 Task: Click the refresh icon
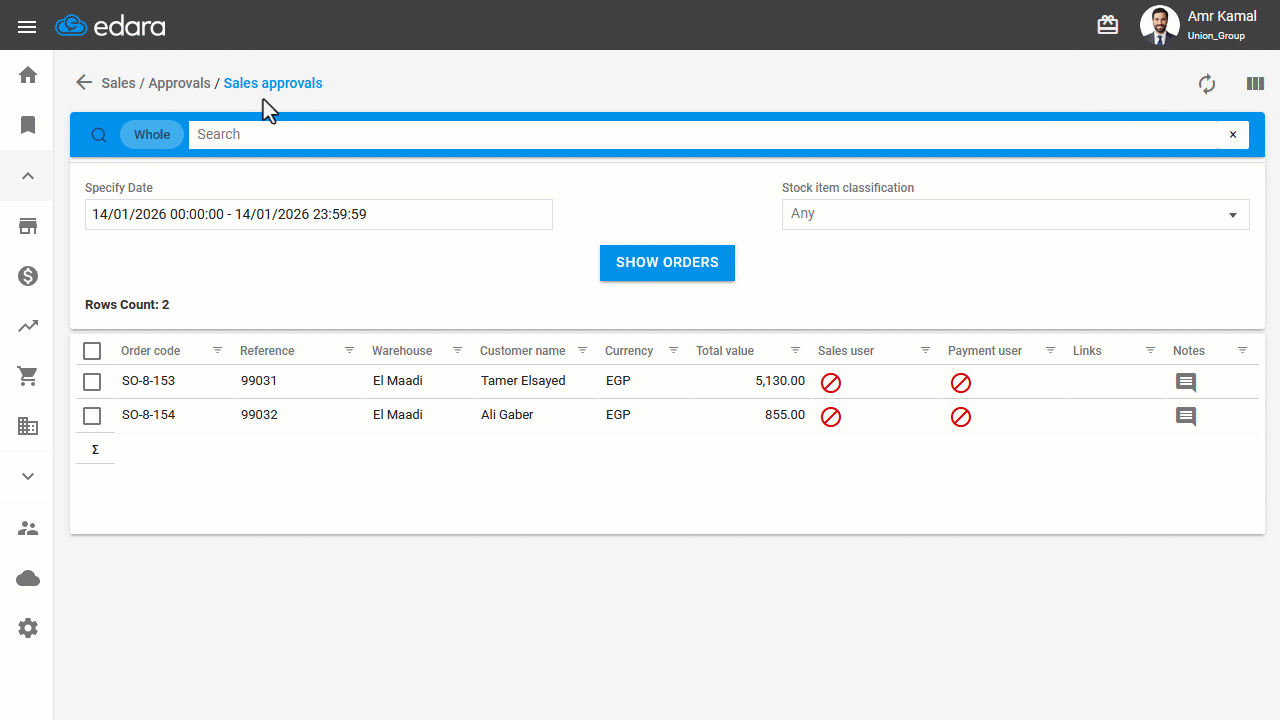tap(1207, 84)
